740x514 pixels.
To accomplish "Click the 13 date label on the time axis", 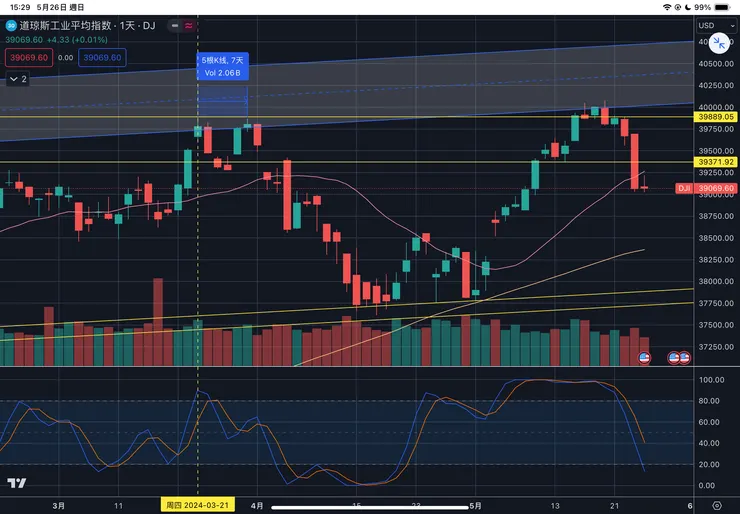I will tap(555, 506).
